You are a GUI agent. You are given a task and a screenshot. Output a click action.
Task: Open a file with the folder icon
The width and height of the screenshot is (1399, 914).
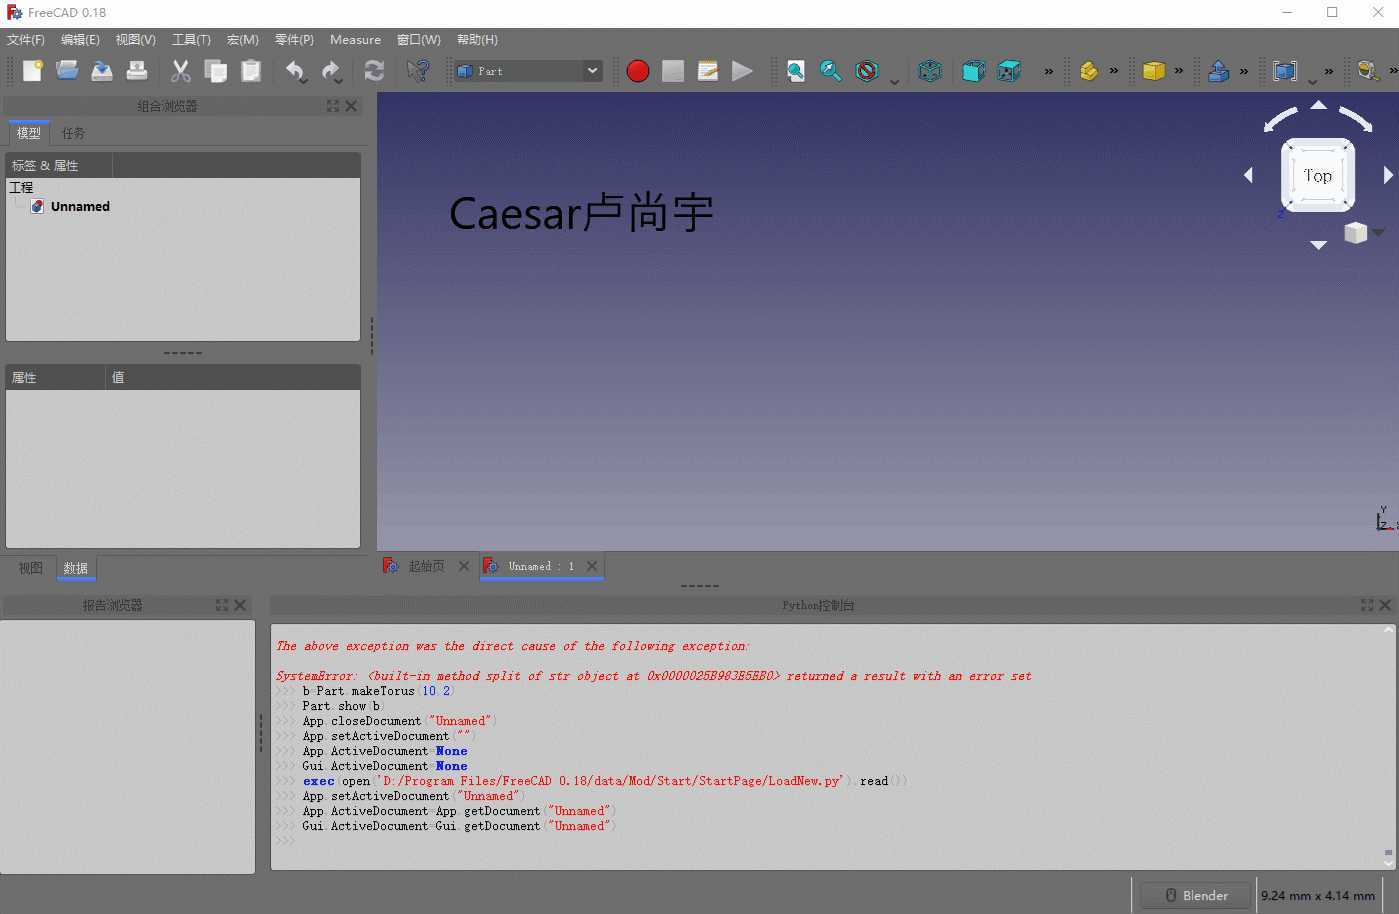coord(67,71)
